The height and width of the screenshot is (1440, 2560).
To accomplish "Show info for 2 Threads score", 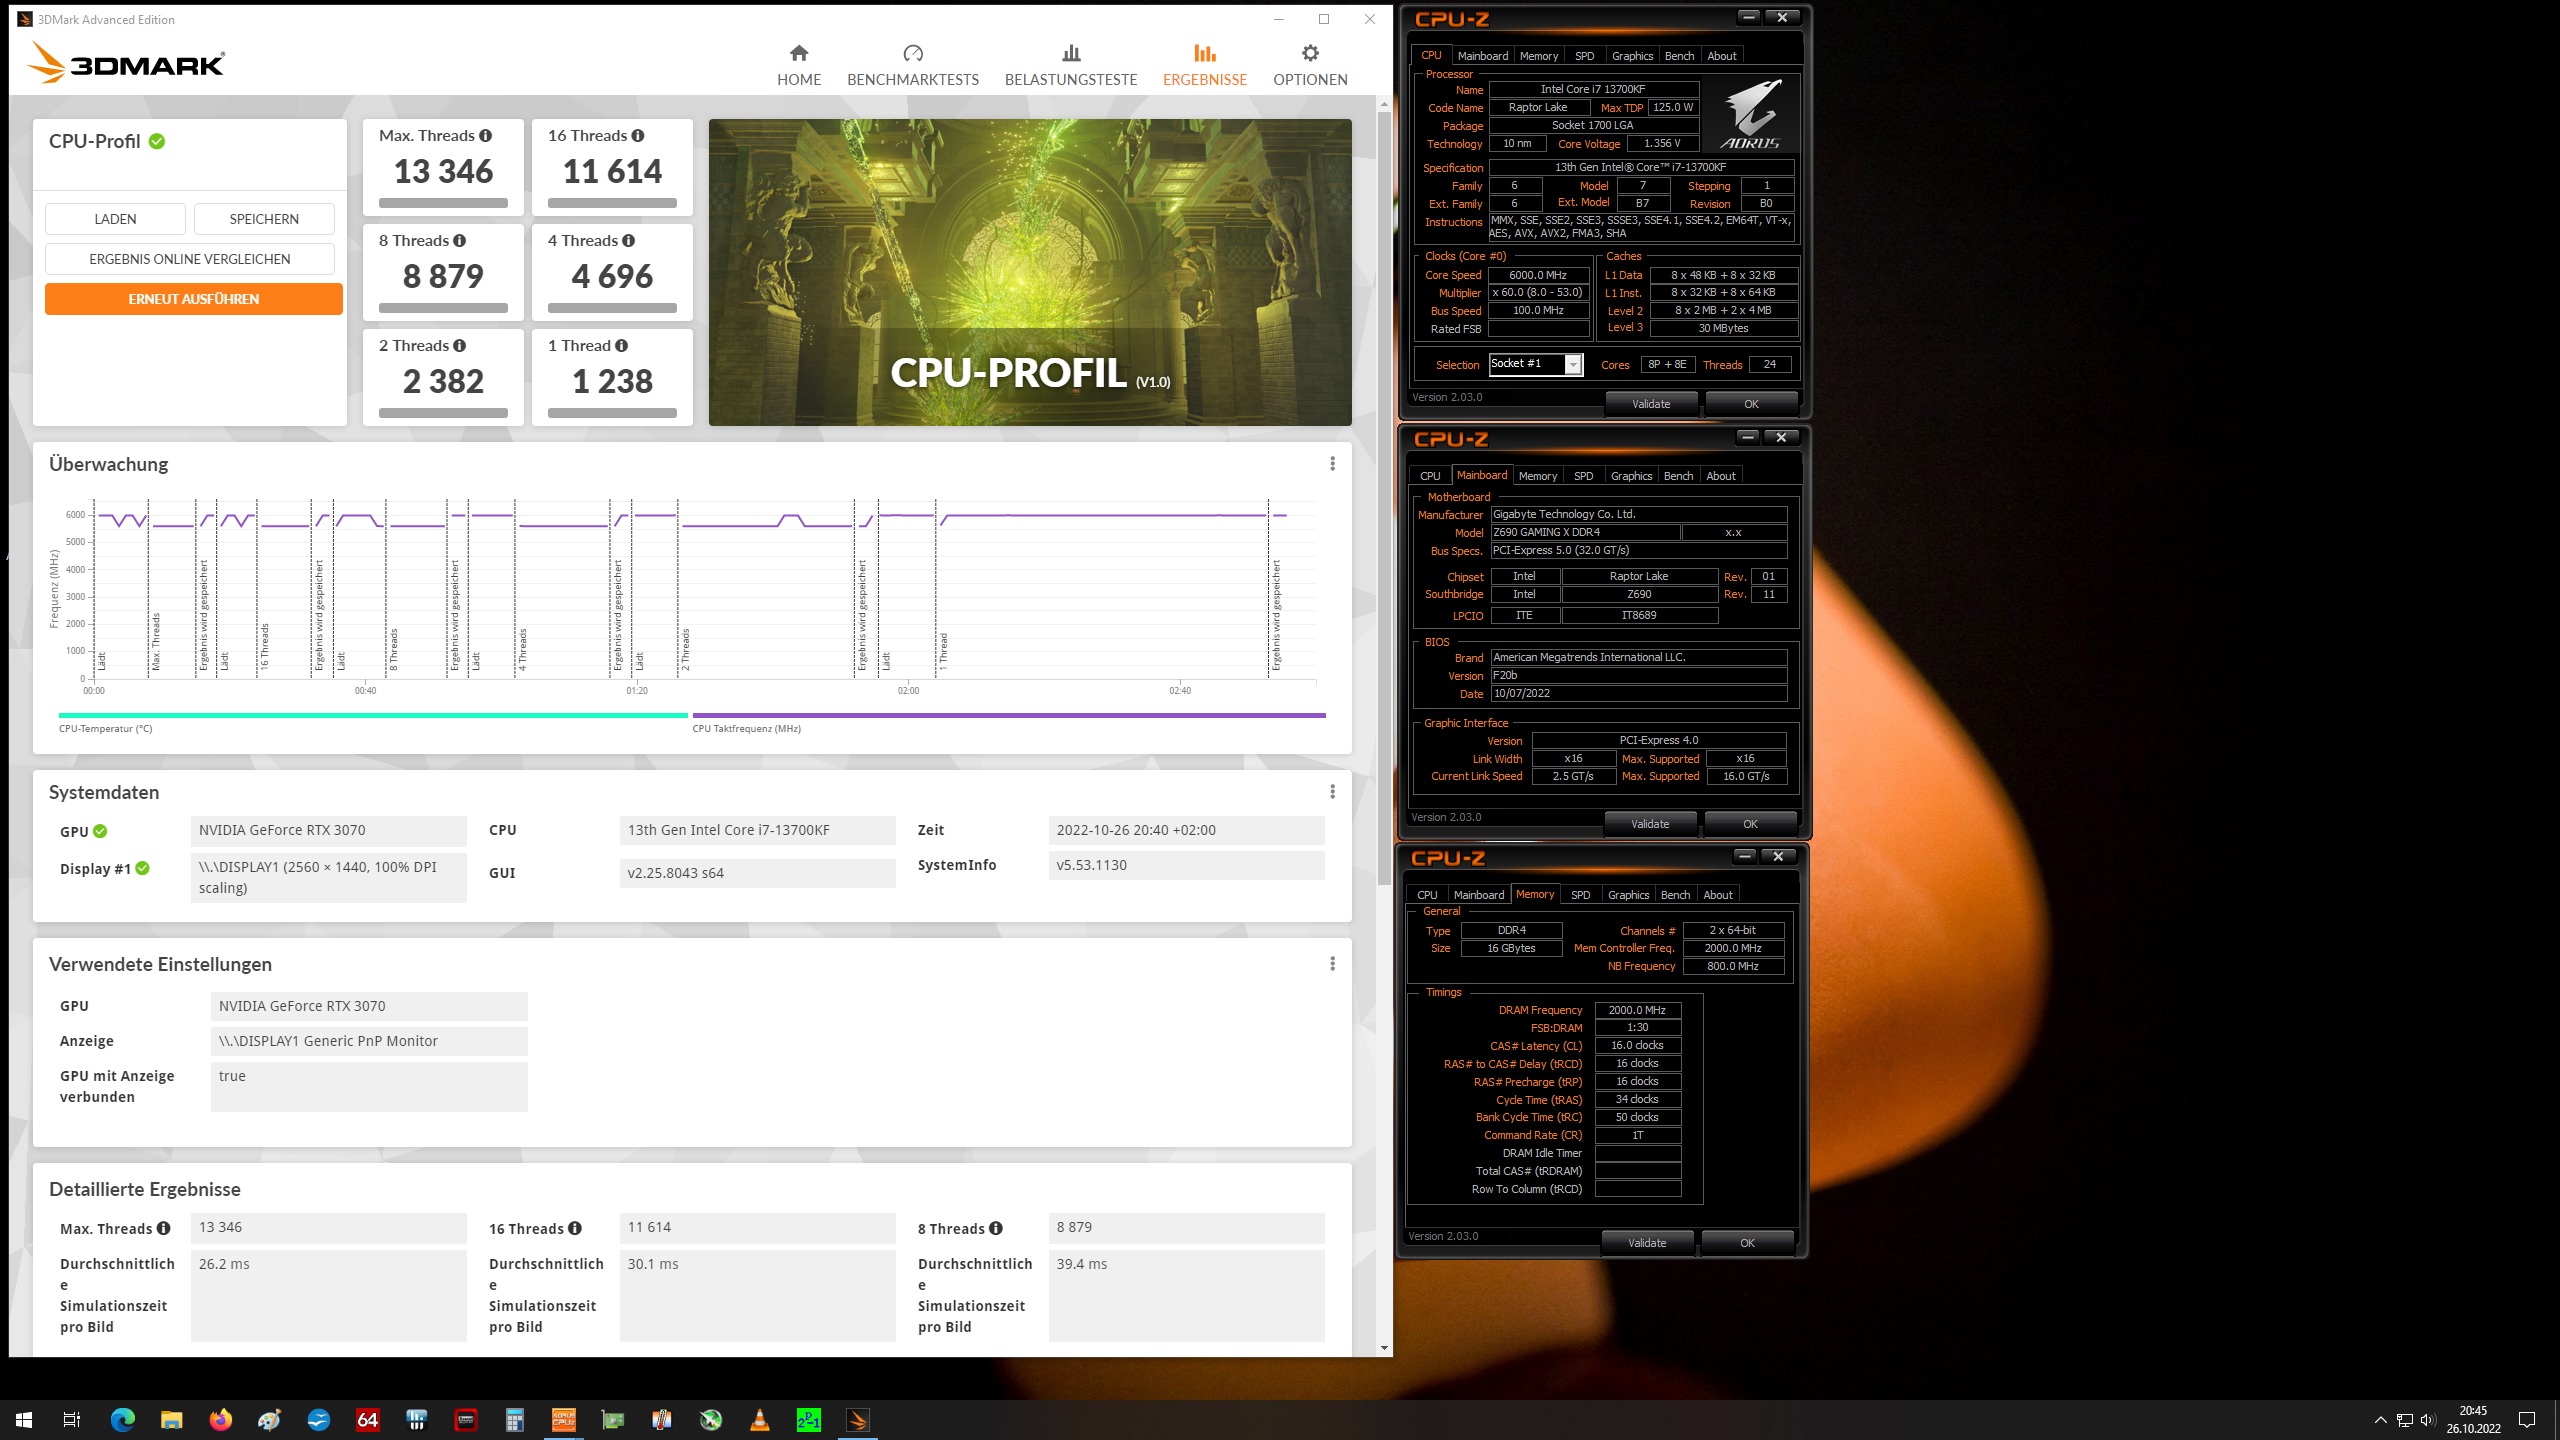I will (x=459, y=345).
